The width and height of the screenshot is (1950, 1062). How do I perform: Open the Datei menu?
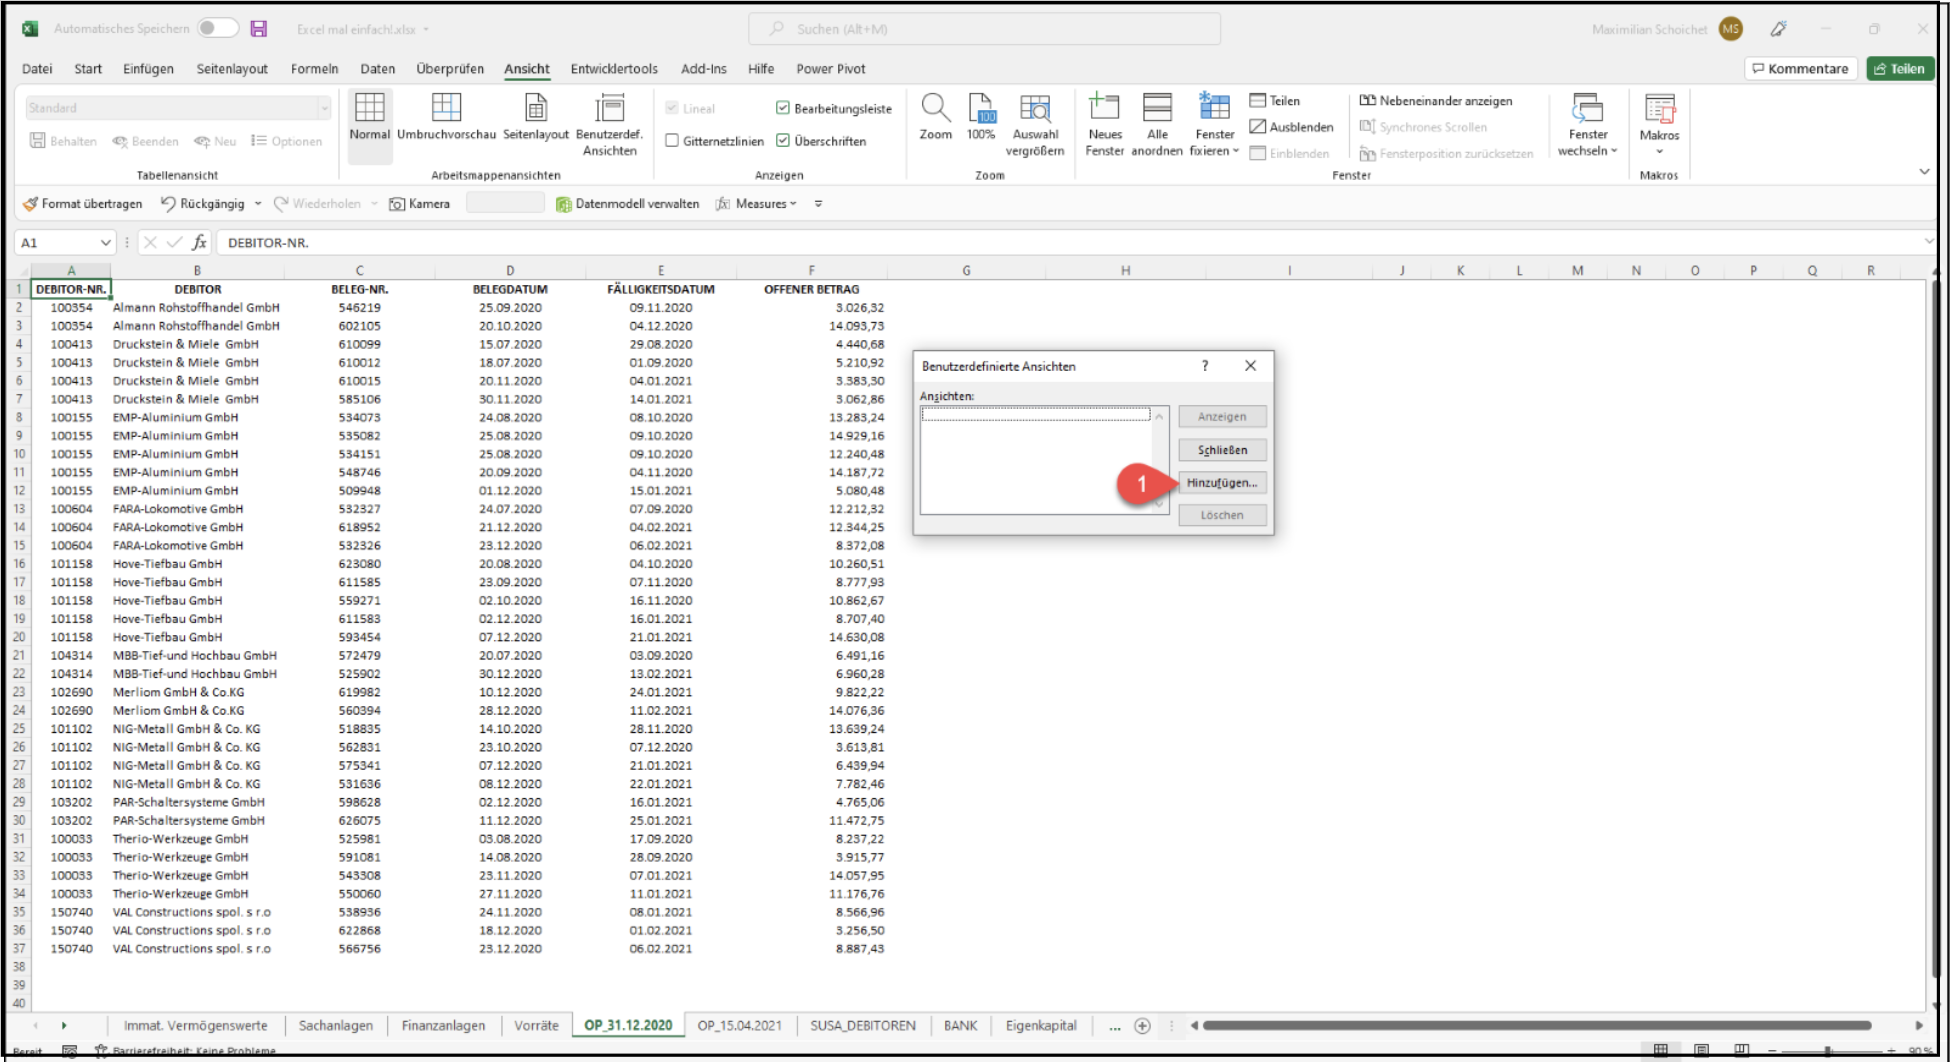pos(37,69)
